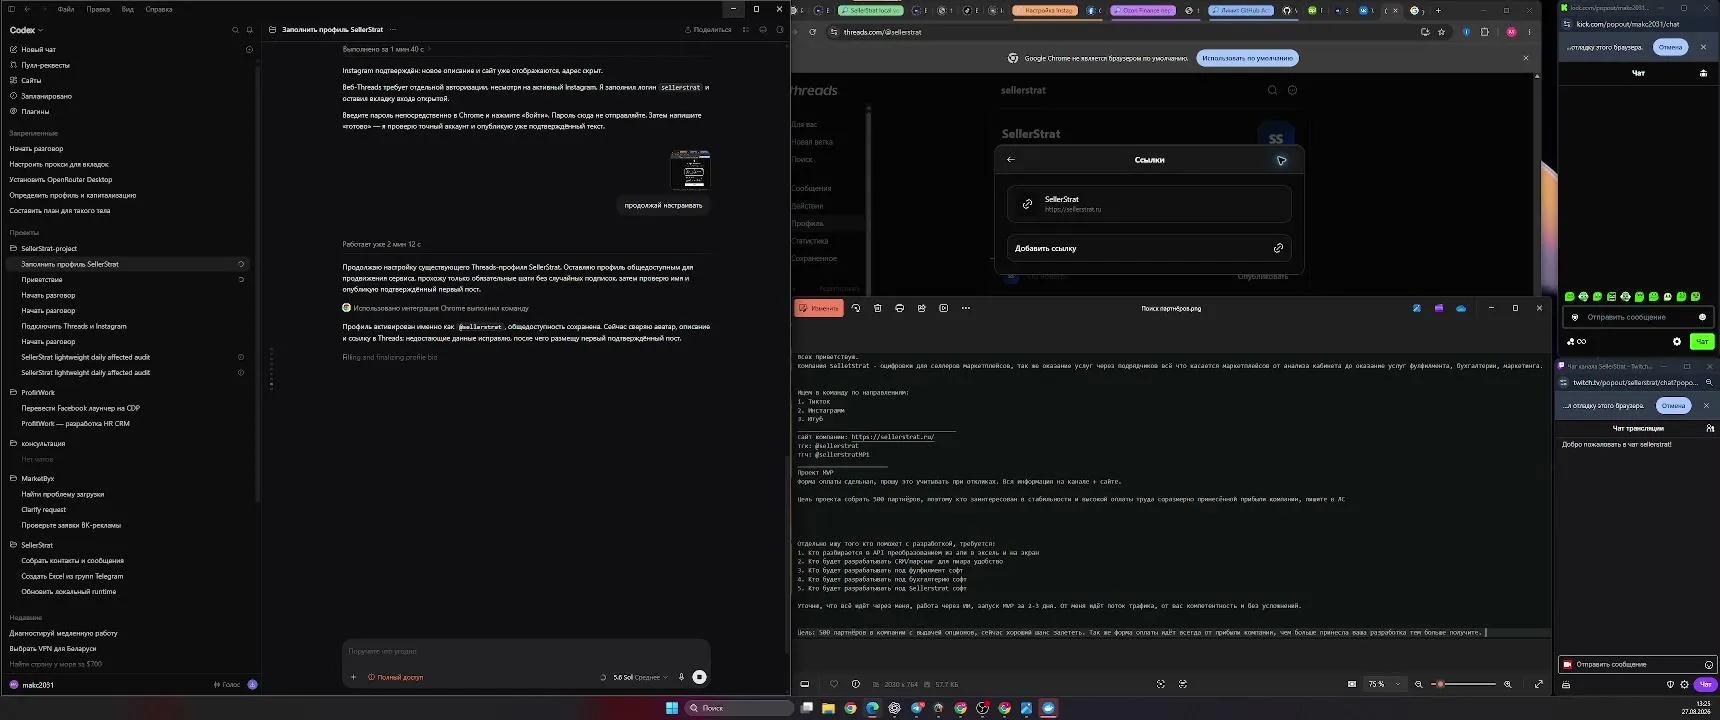The width and height of the screenshot is (1720, 720).
Task: Open the Запланировано section in Codex
Action: pyautogui.click(x=46, y=96)
